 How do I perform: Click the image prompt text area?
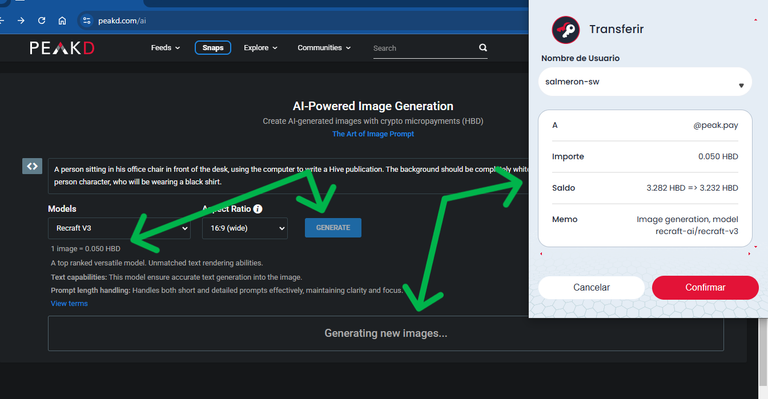(x=289, y=176)
